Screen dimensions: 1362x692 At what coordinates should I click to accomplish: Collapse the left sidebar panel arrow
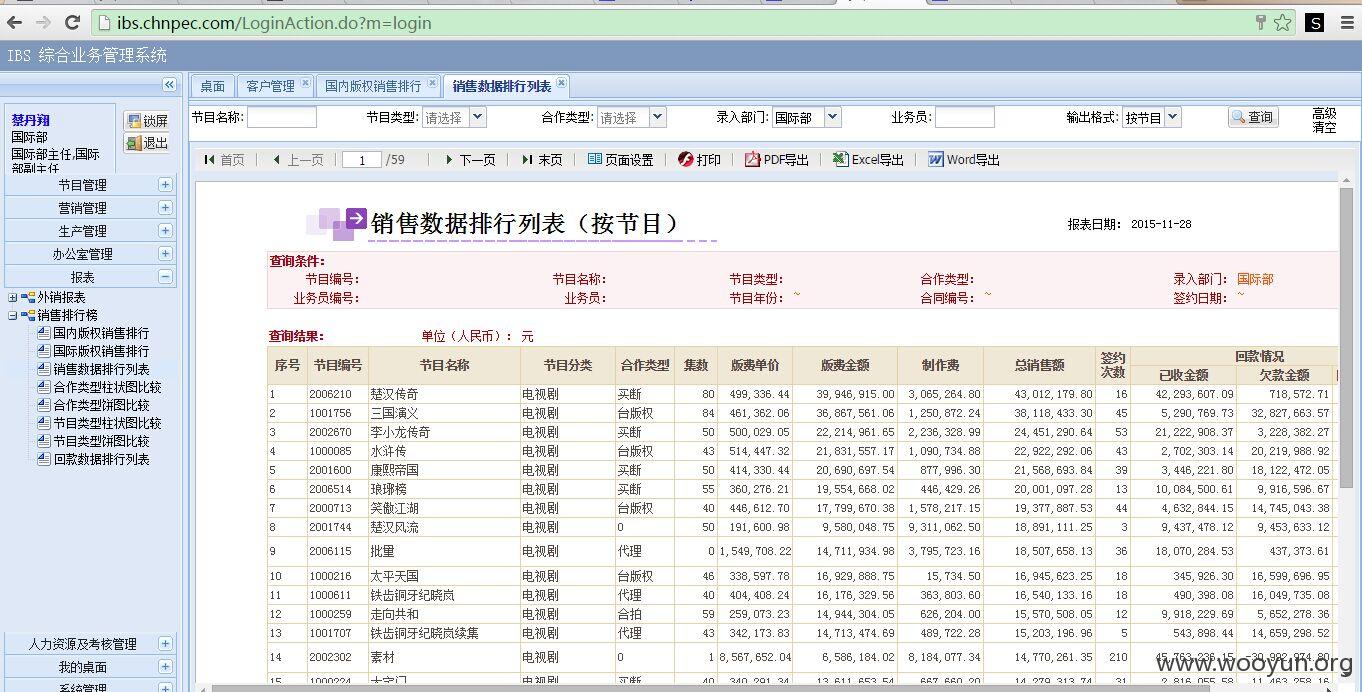[169, 85]
